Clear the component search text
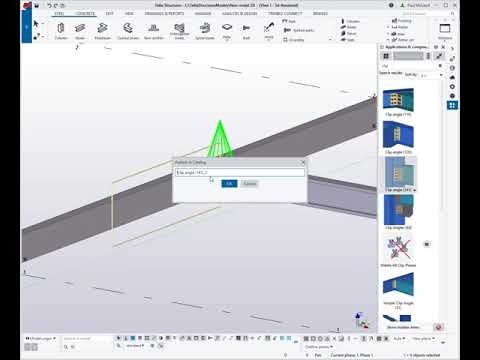 [x=440, y=66]
